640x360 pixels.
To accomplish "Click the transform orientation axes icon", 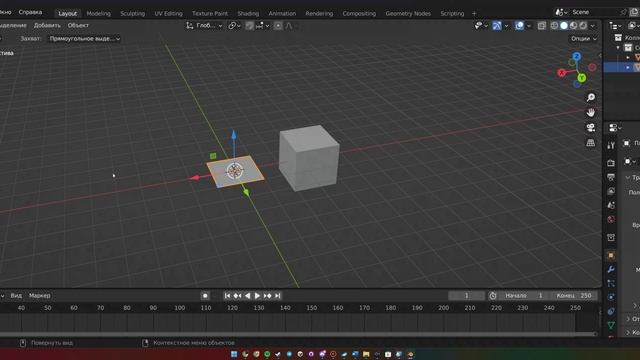I will (189, 26).
